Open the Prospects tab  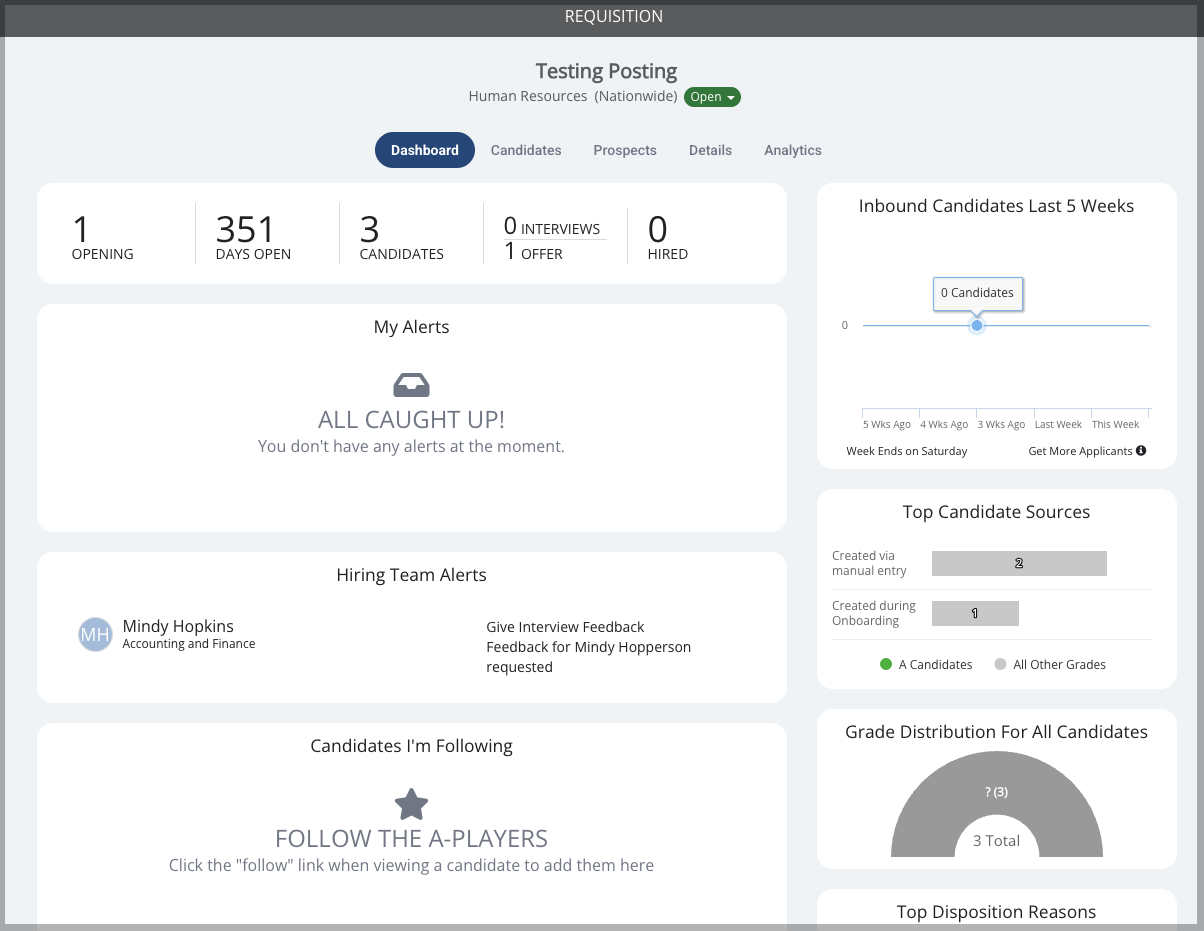click(x=625, y=150)
